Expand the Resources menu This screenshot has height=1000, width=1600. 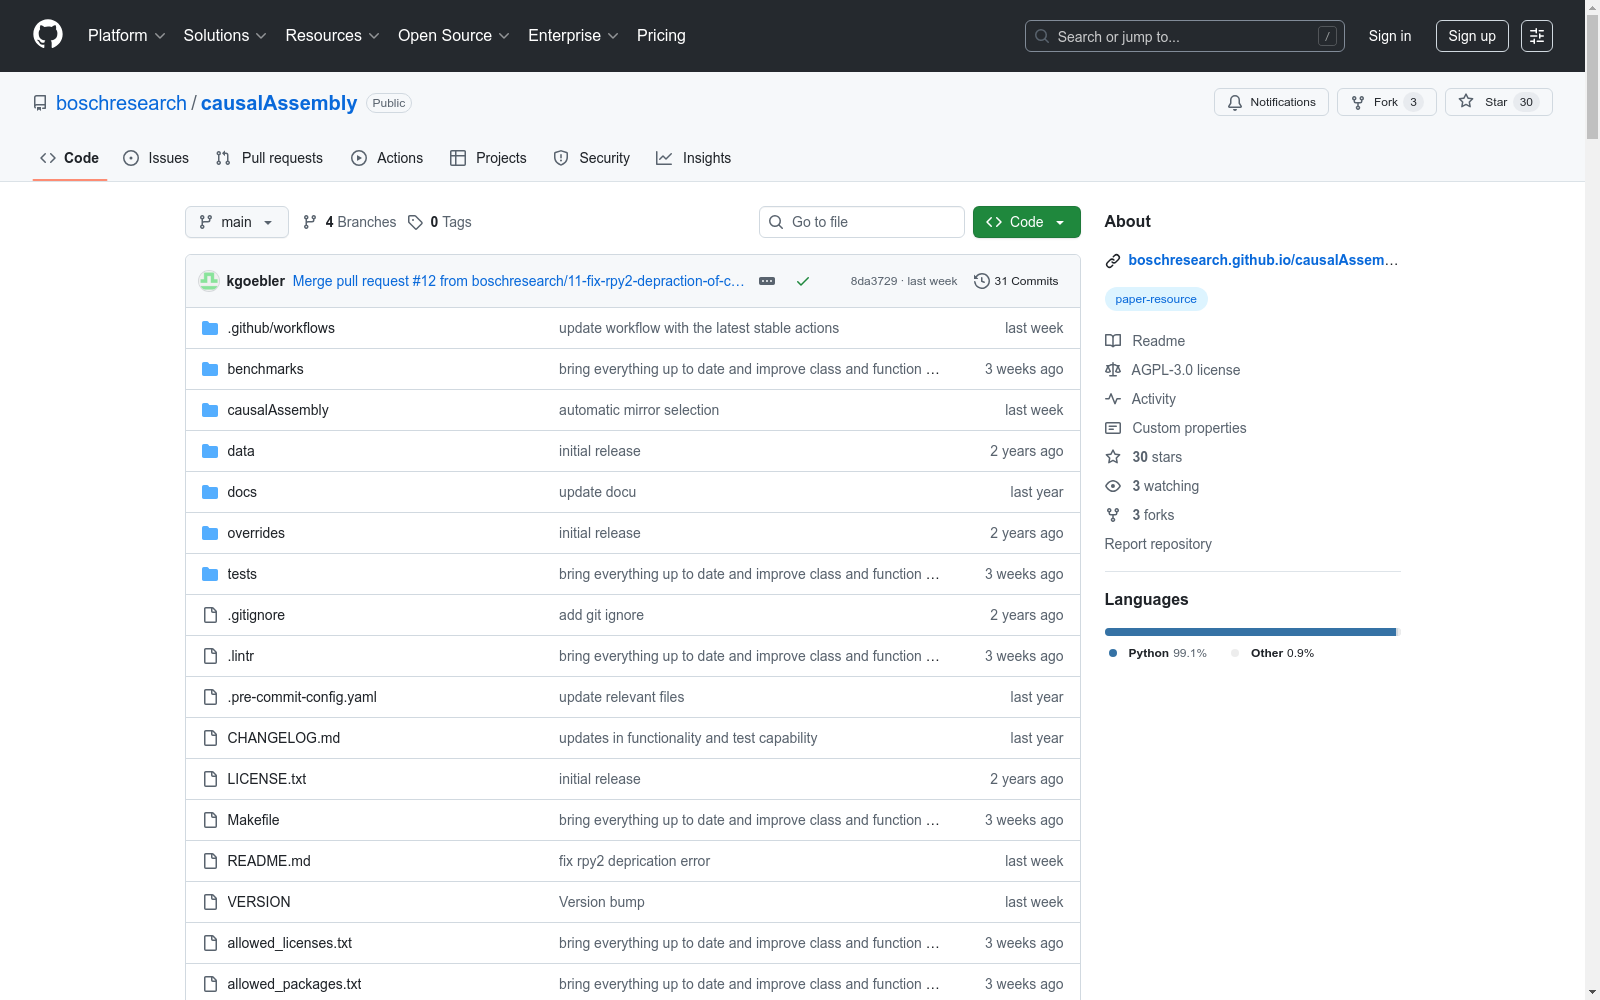[333, 36]
